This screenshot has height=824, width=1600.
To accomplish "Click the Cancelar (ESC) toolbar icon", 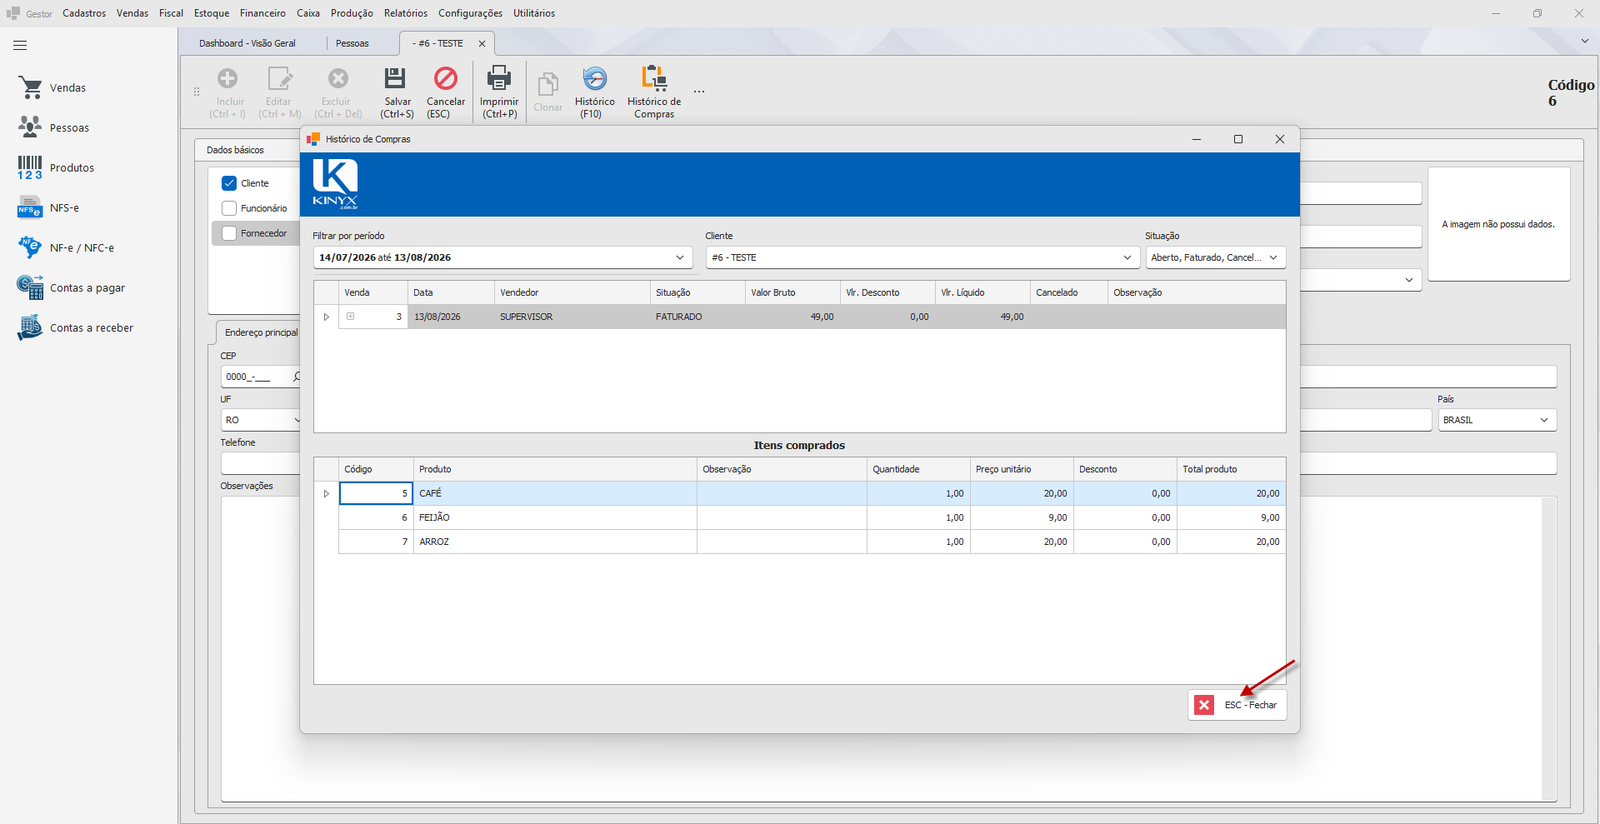I will [x=445, y=79].
